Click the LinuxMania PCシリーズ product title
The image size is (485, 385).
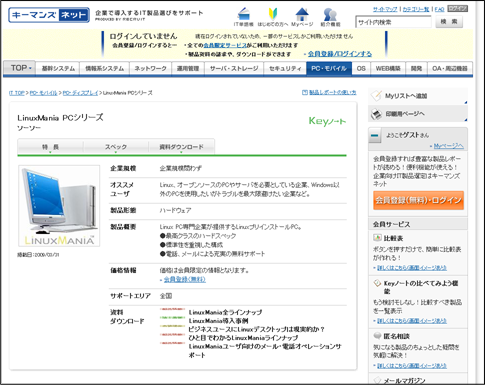pos(60,118)
